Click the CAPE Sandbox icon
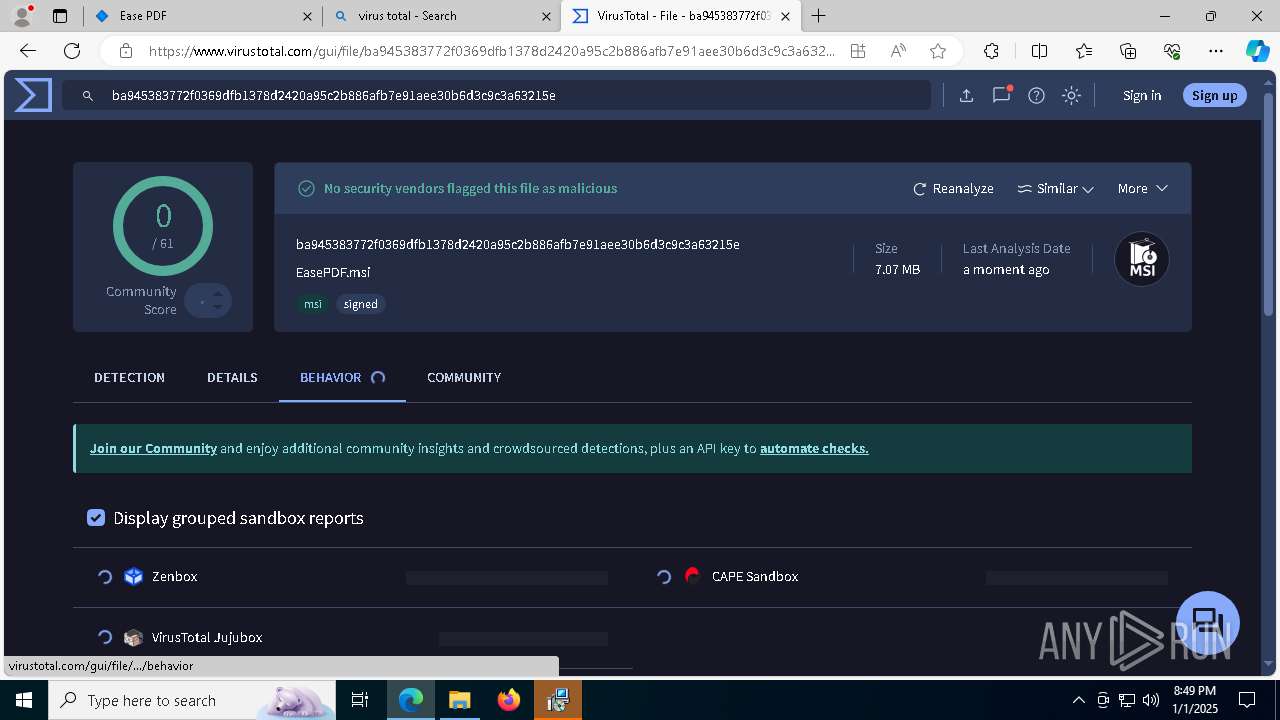This screenshot has height=720, width=1280. coord(692,576)
